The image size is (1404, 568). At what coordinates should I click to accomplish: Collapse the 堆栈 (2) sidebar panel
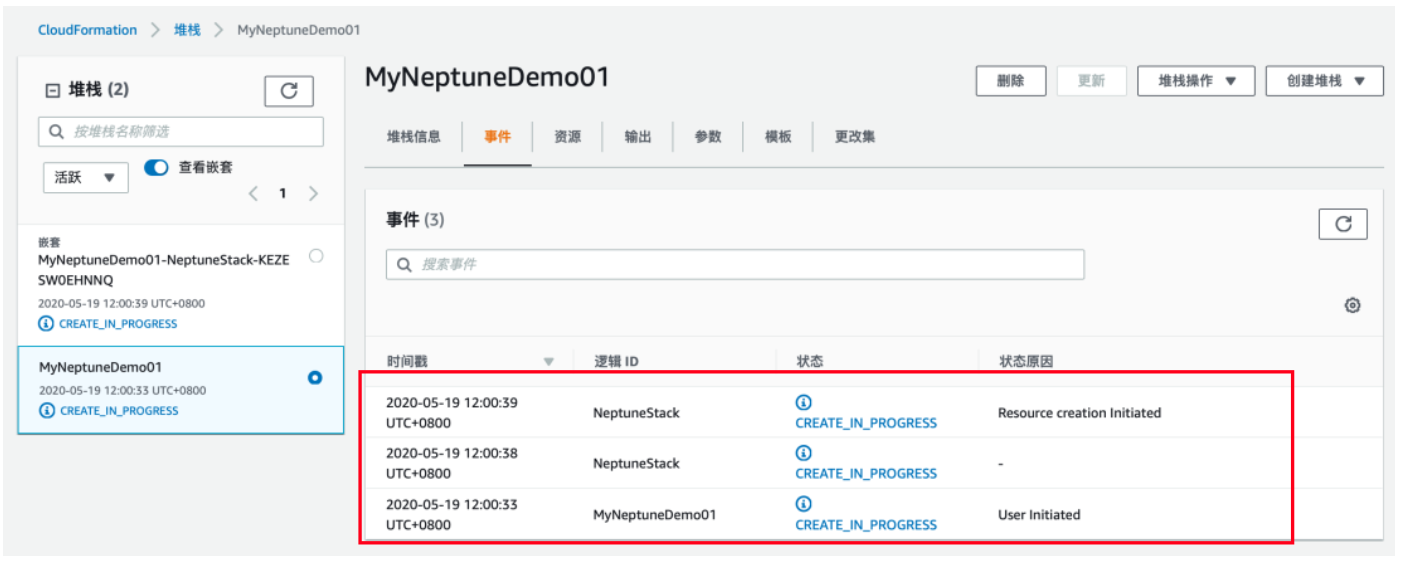click(52, 90)
